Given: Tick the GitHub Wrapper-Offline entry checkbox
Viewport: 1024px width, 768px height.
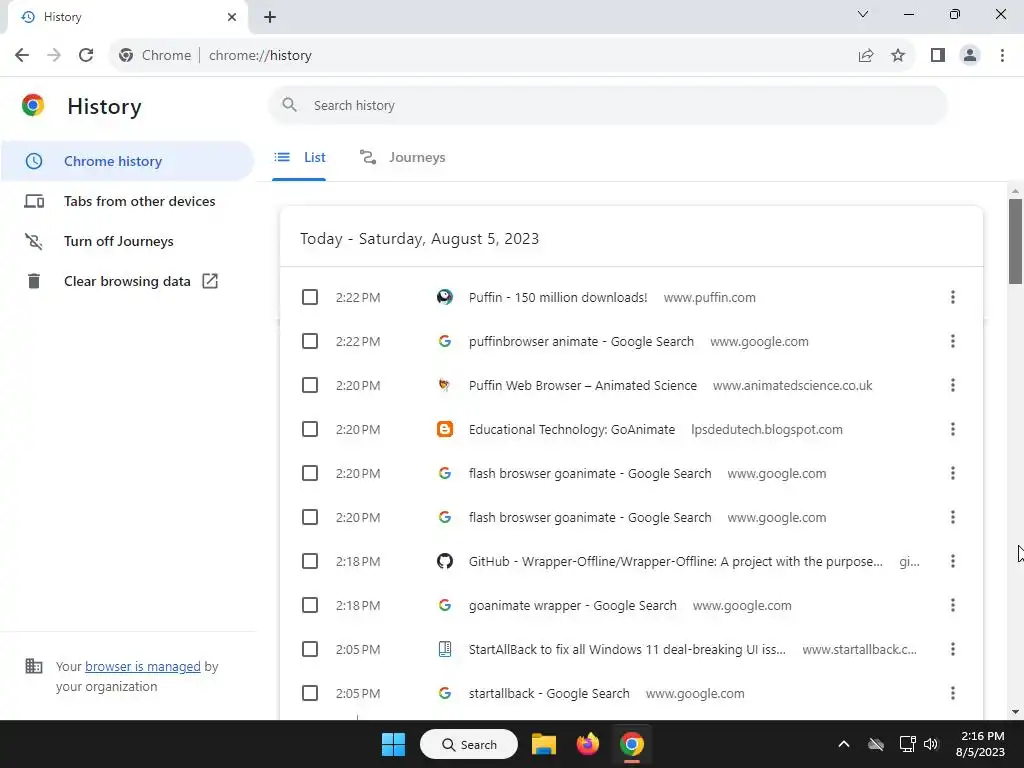Looking at the screenshot, I should (x=310, y=562).
